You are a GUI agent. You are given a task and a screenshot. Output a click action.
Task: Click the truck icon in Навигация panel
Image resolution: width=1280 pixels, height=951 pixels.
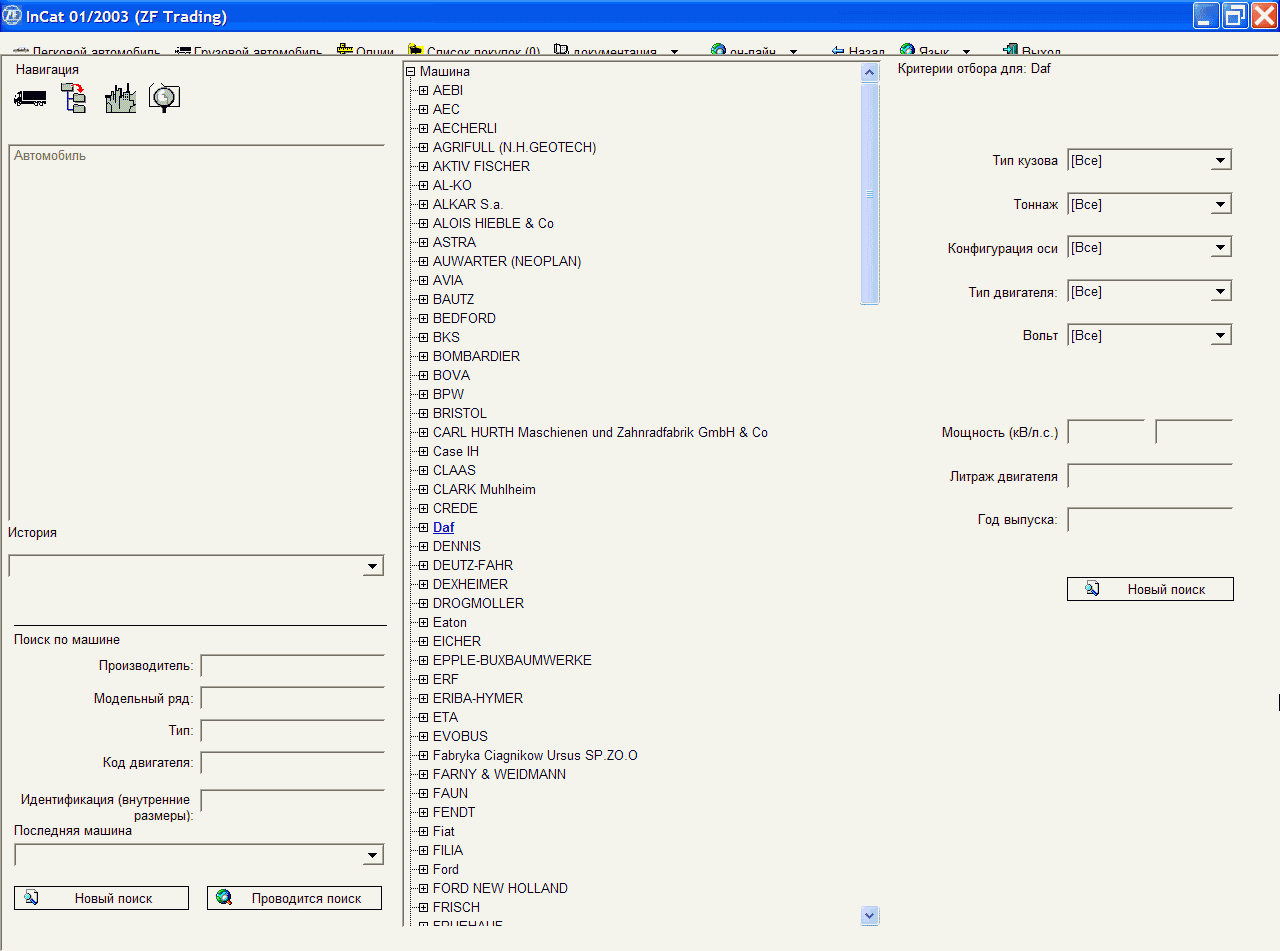(x=30, y=98)
